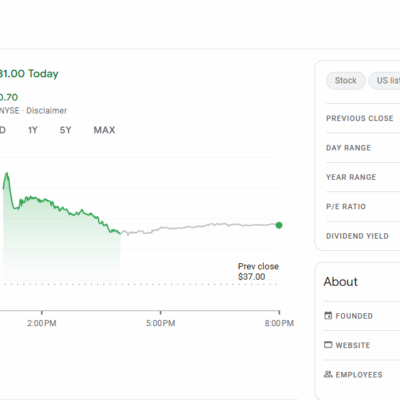Click the Dividend Yield row

[x=363, y=236]
